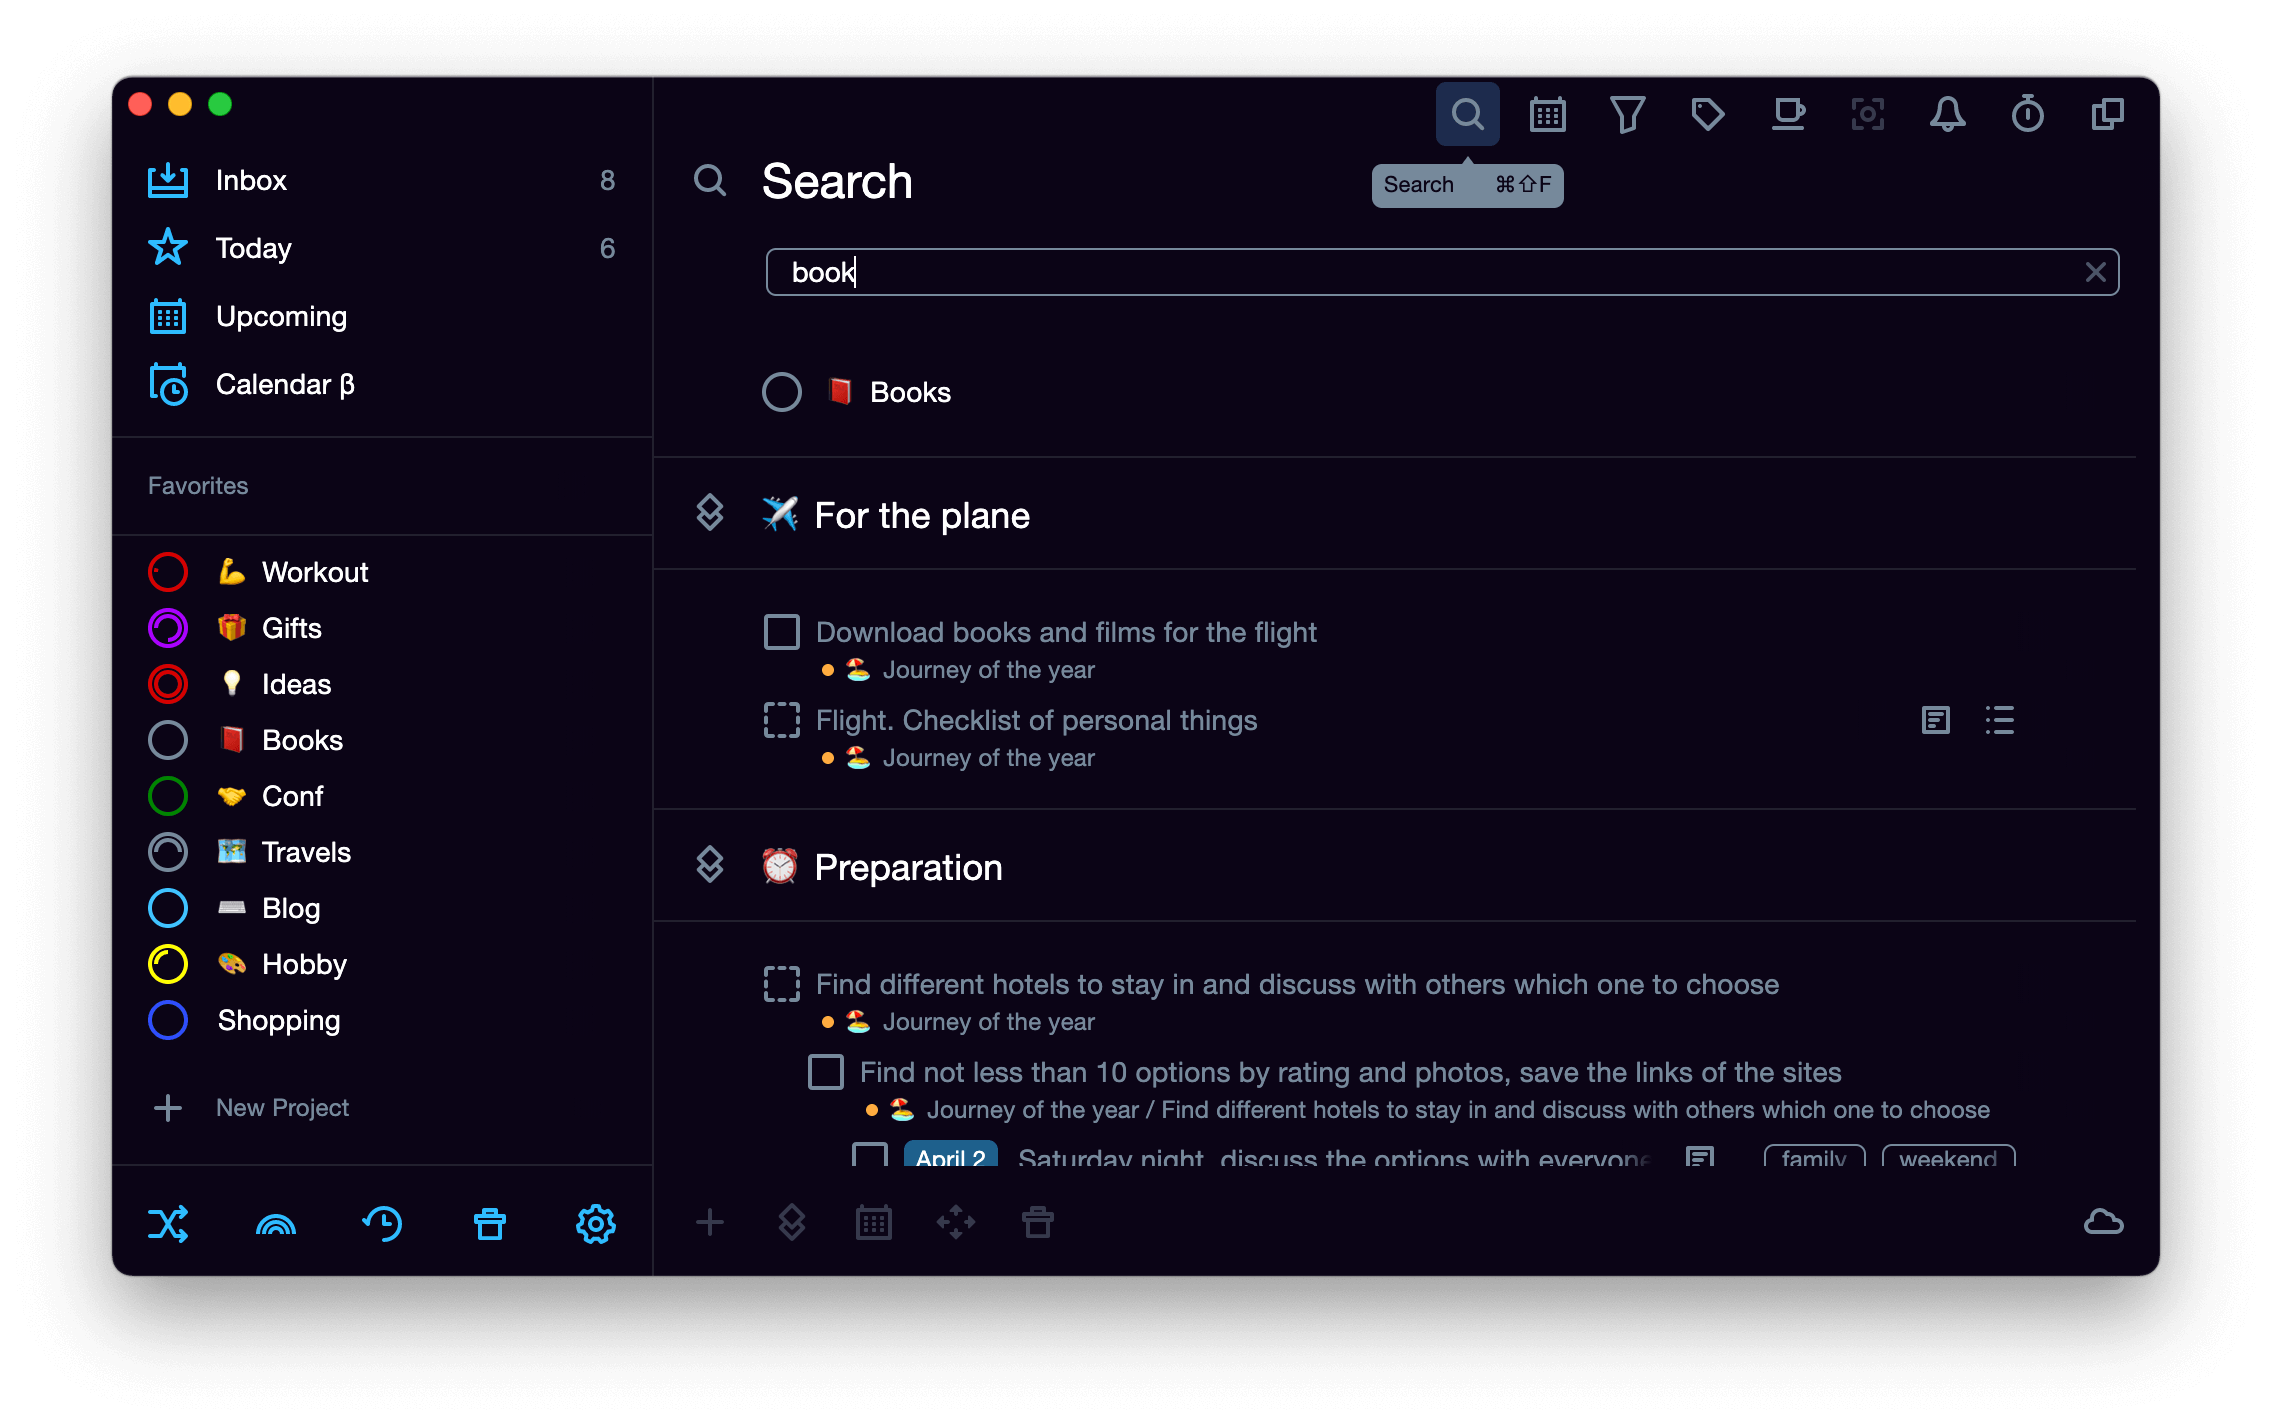Click the April 2 date badge
This screenshot has height=1424, width=2272.
pos(950,1156)
